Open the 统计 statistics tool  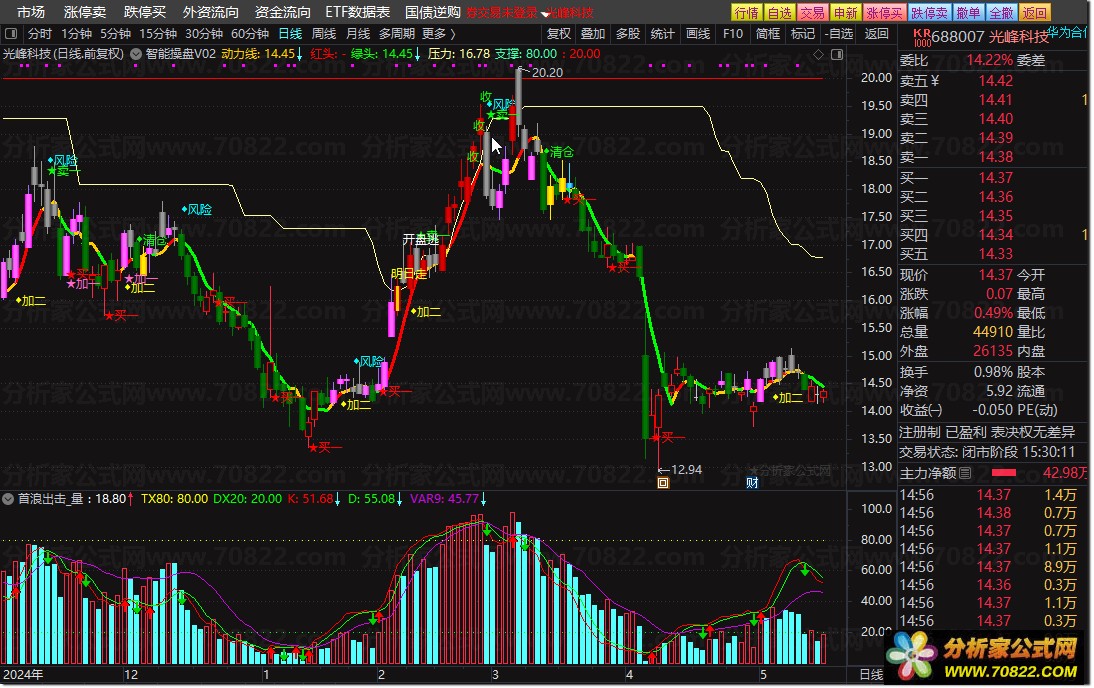[662, 33]
